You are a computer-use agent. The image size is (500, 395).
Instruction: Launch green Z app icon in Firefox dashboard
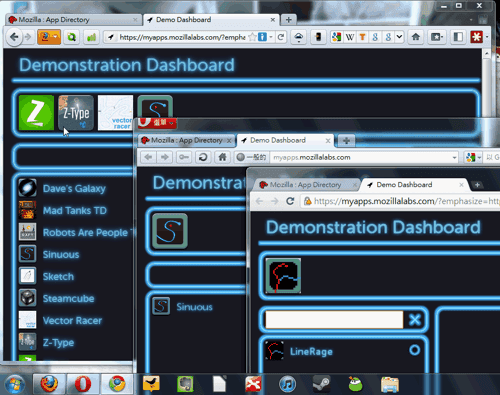(x=36, y=113)
